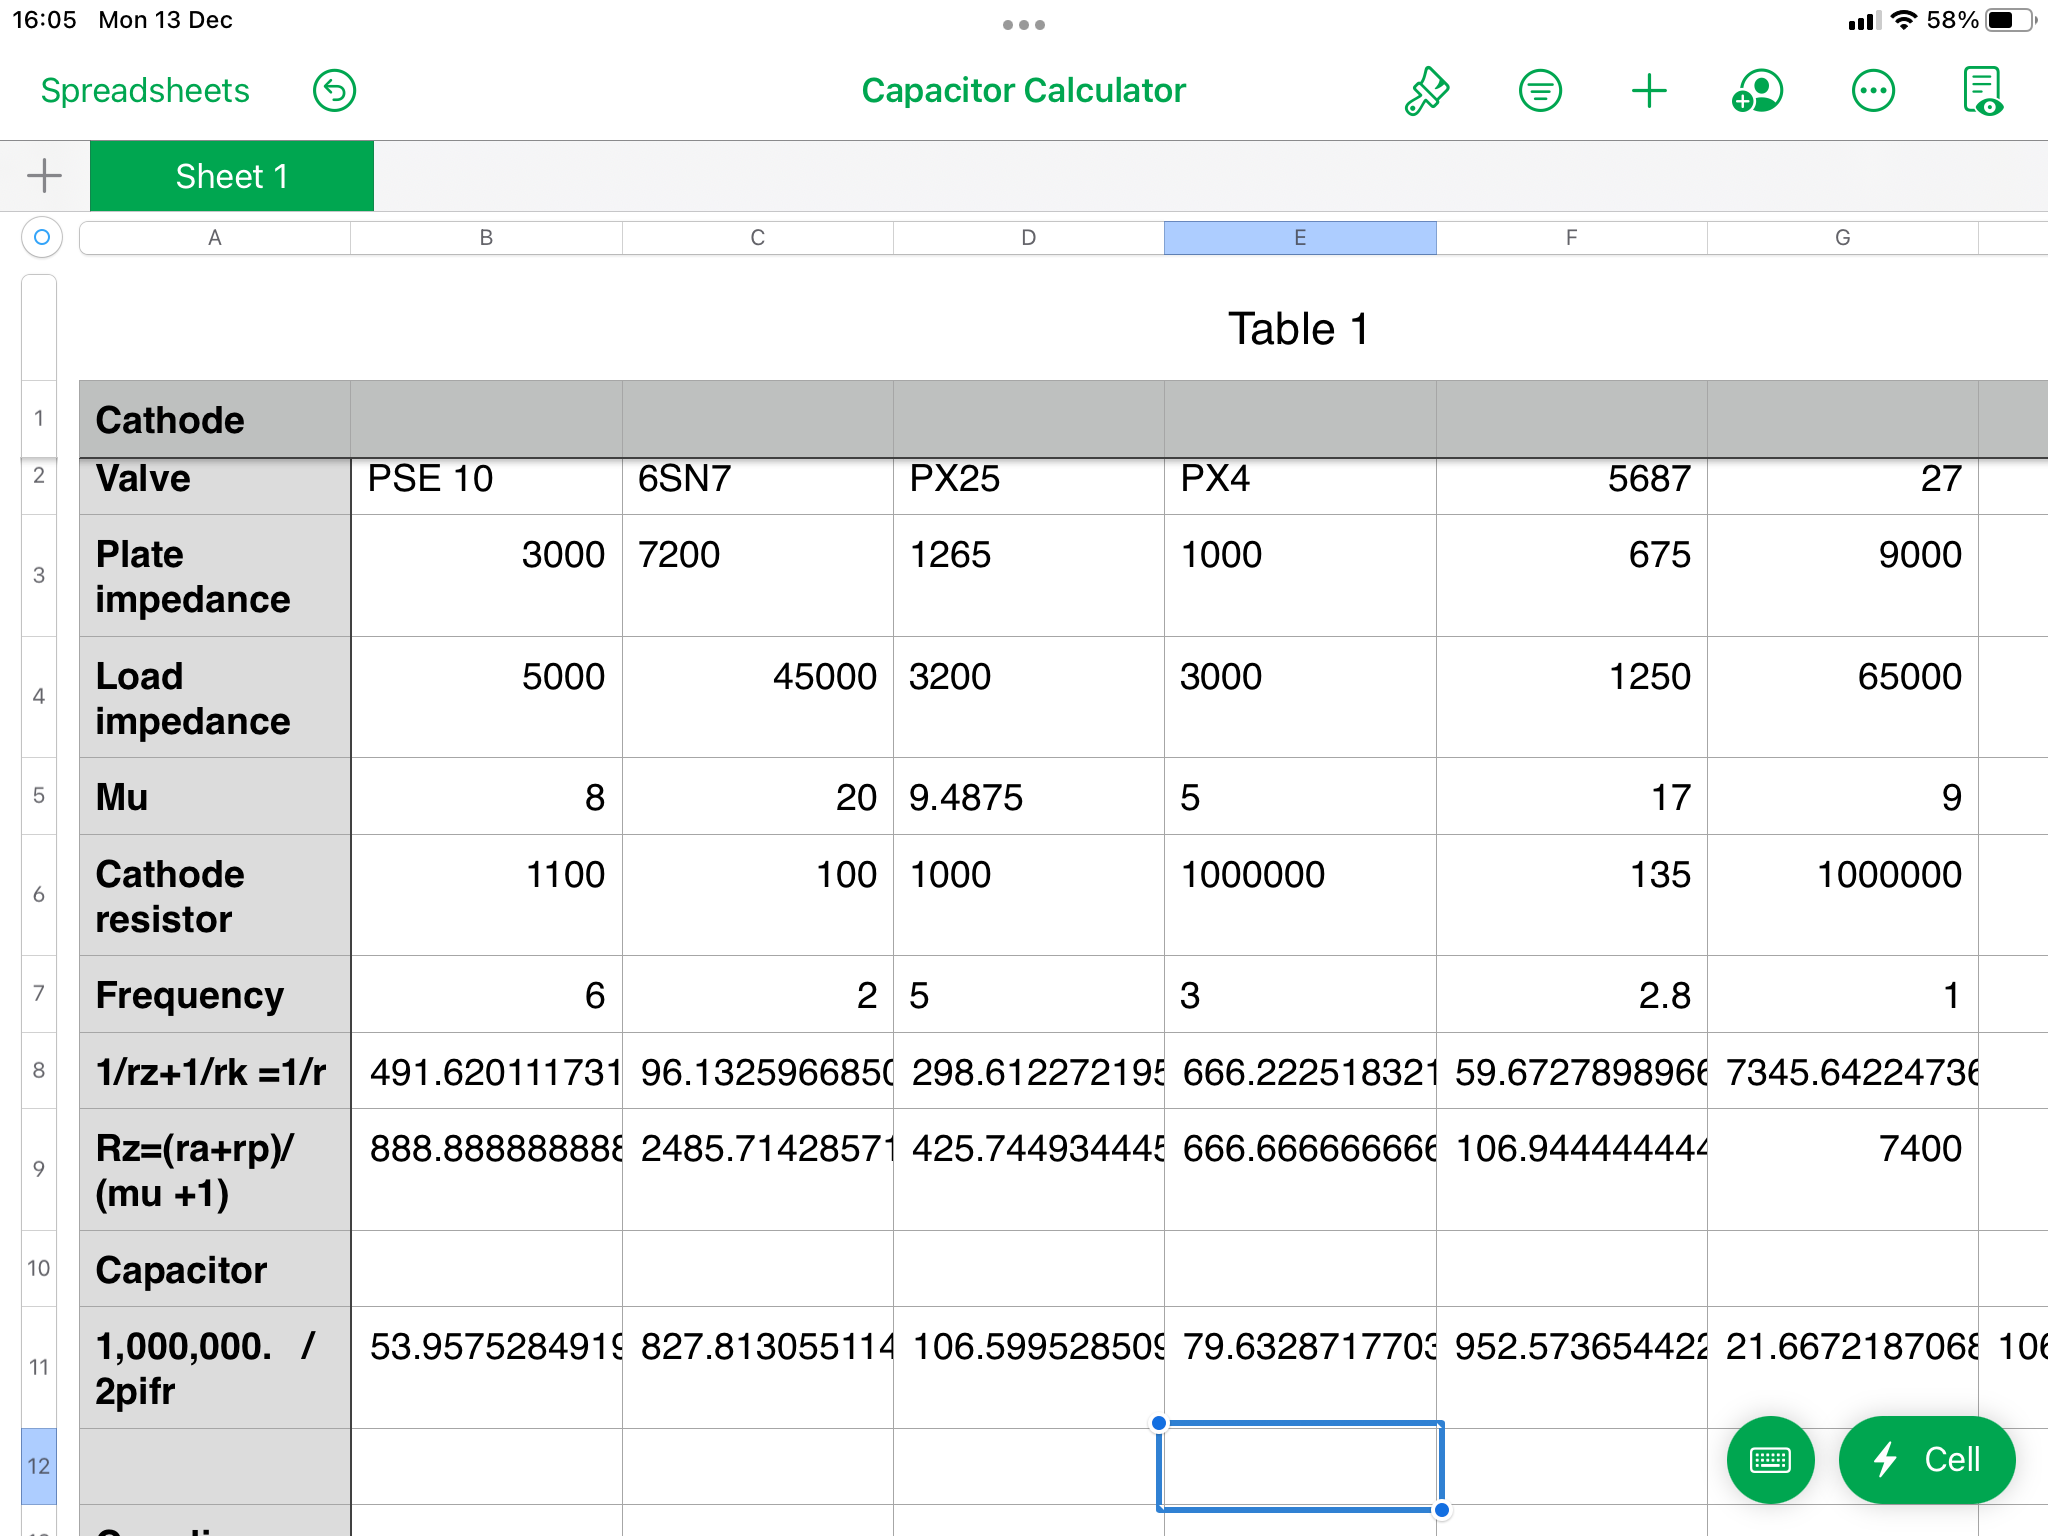2048x1536 pixels.
Task: Tap the plus Insert icon
Action: point(1649,91)
